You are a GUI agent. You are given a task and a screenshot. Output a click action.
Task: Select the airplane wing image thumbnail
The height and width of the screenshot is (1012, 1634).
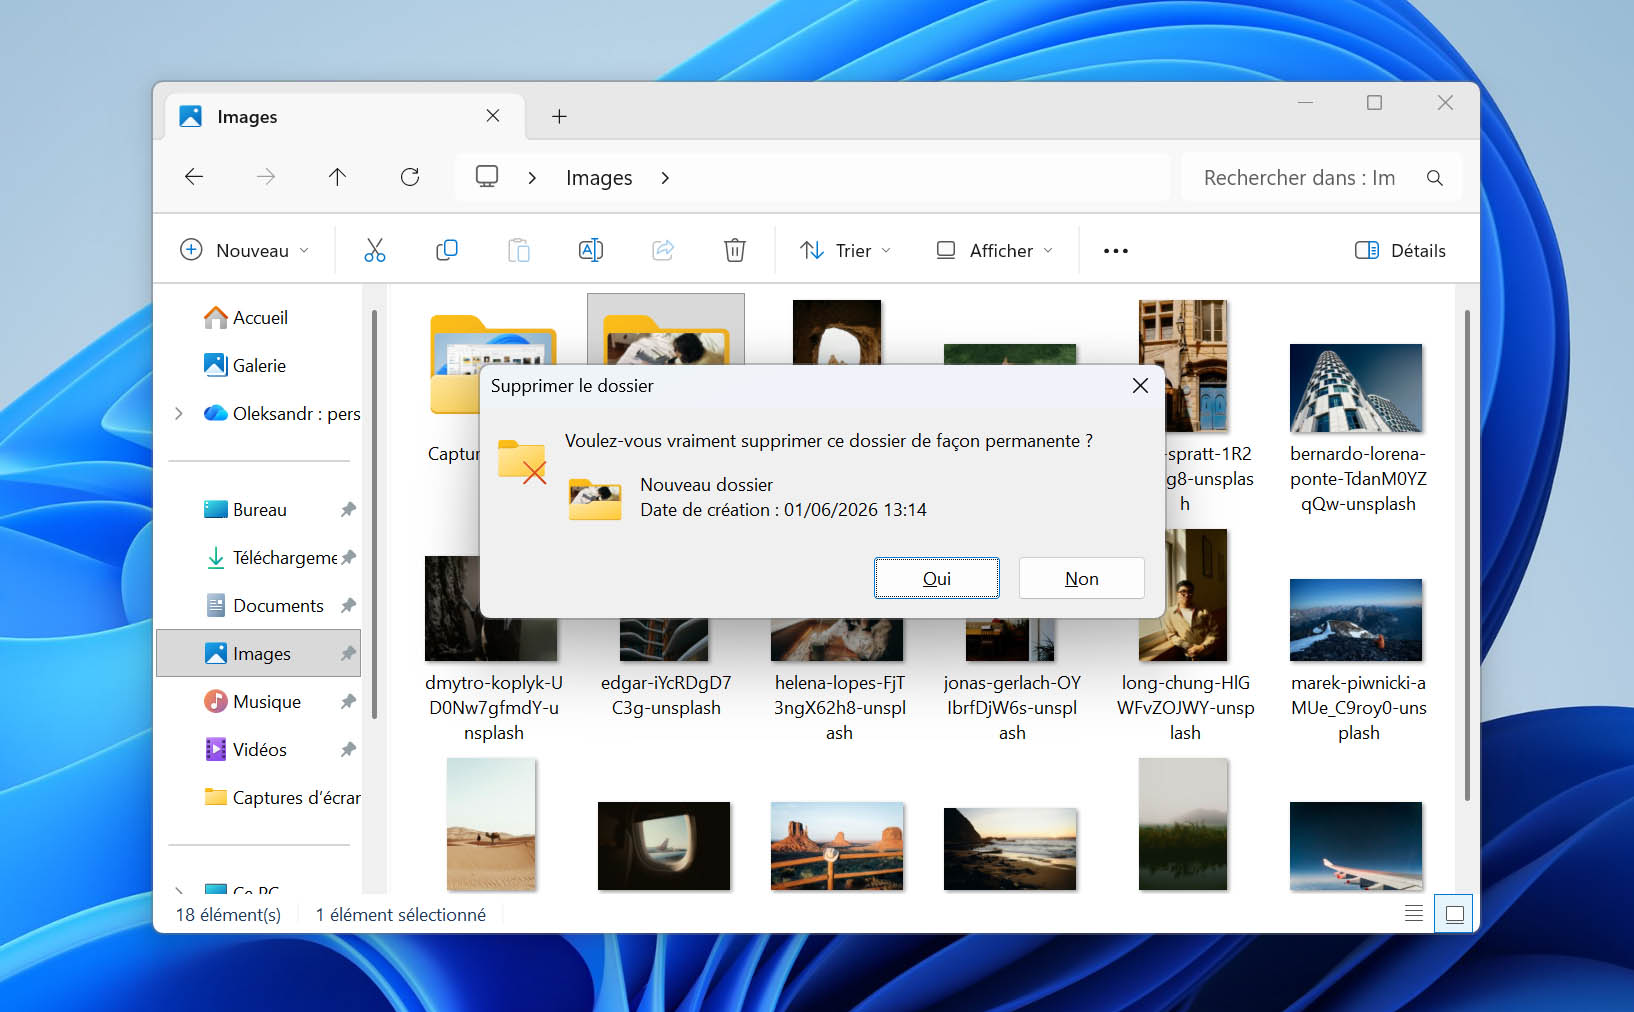point(1357,846)
